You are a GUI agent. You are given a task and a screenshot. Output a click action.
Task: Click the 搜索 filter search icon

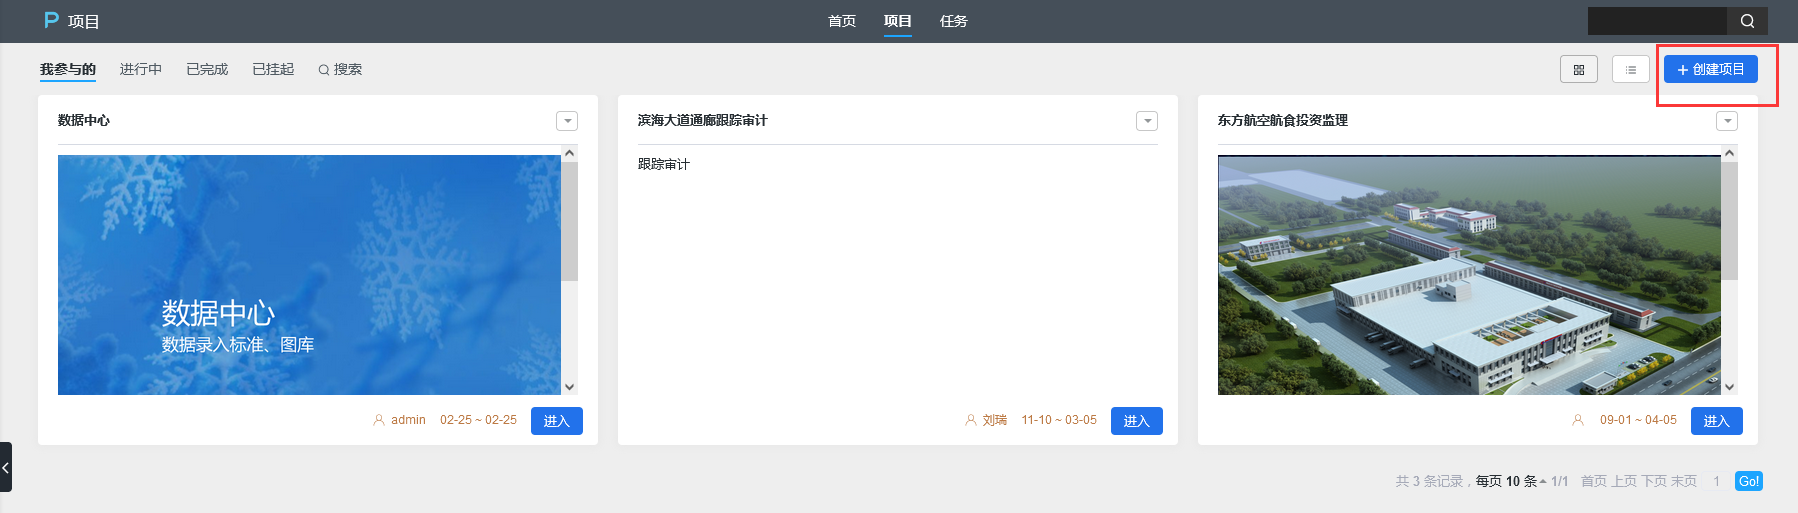point(324,70)
